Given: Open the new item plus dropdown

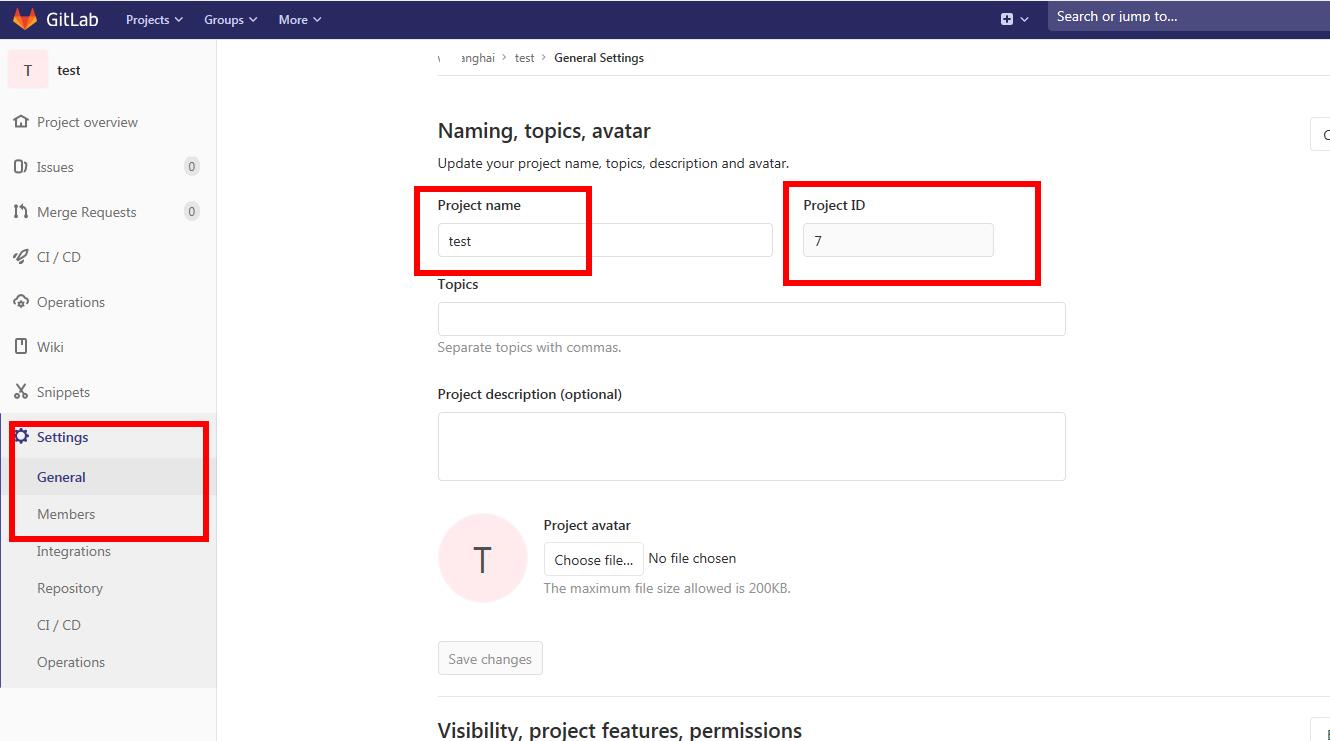Looking at the screenshot, I should coord(1015,17).
